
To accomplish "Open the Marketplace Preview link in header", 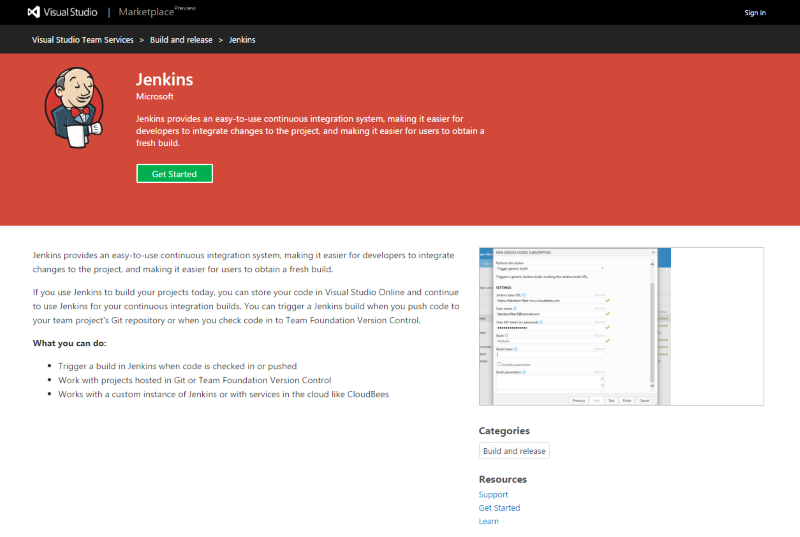I will [x=157, y=11].
